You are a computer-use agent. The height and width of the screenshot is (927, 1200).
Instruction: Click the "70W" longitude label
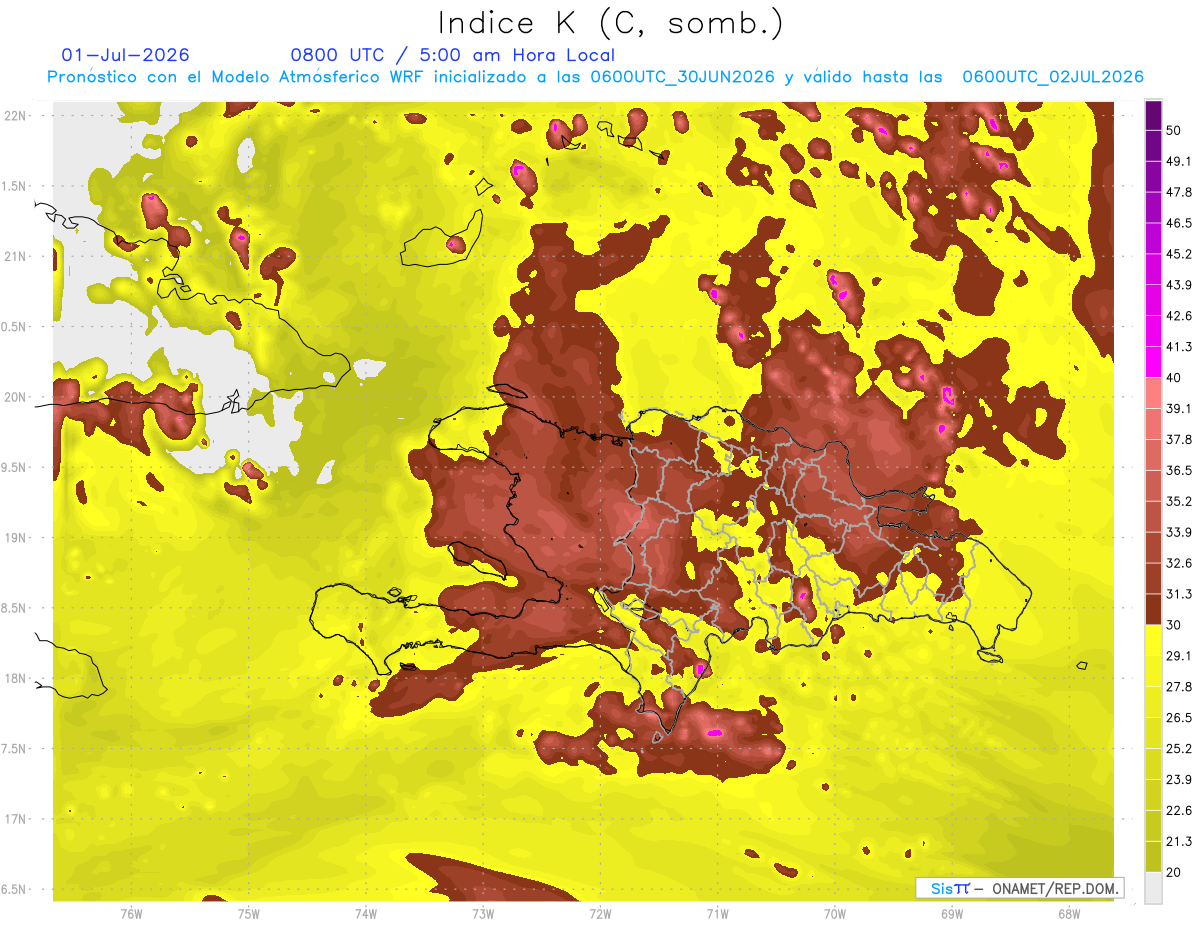[x=835, y=913]
